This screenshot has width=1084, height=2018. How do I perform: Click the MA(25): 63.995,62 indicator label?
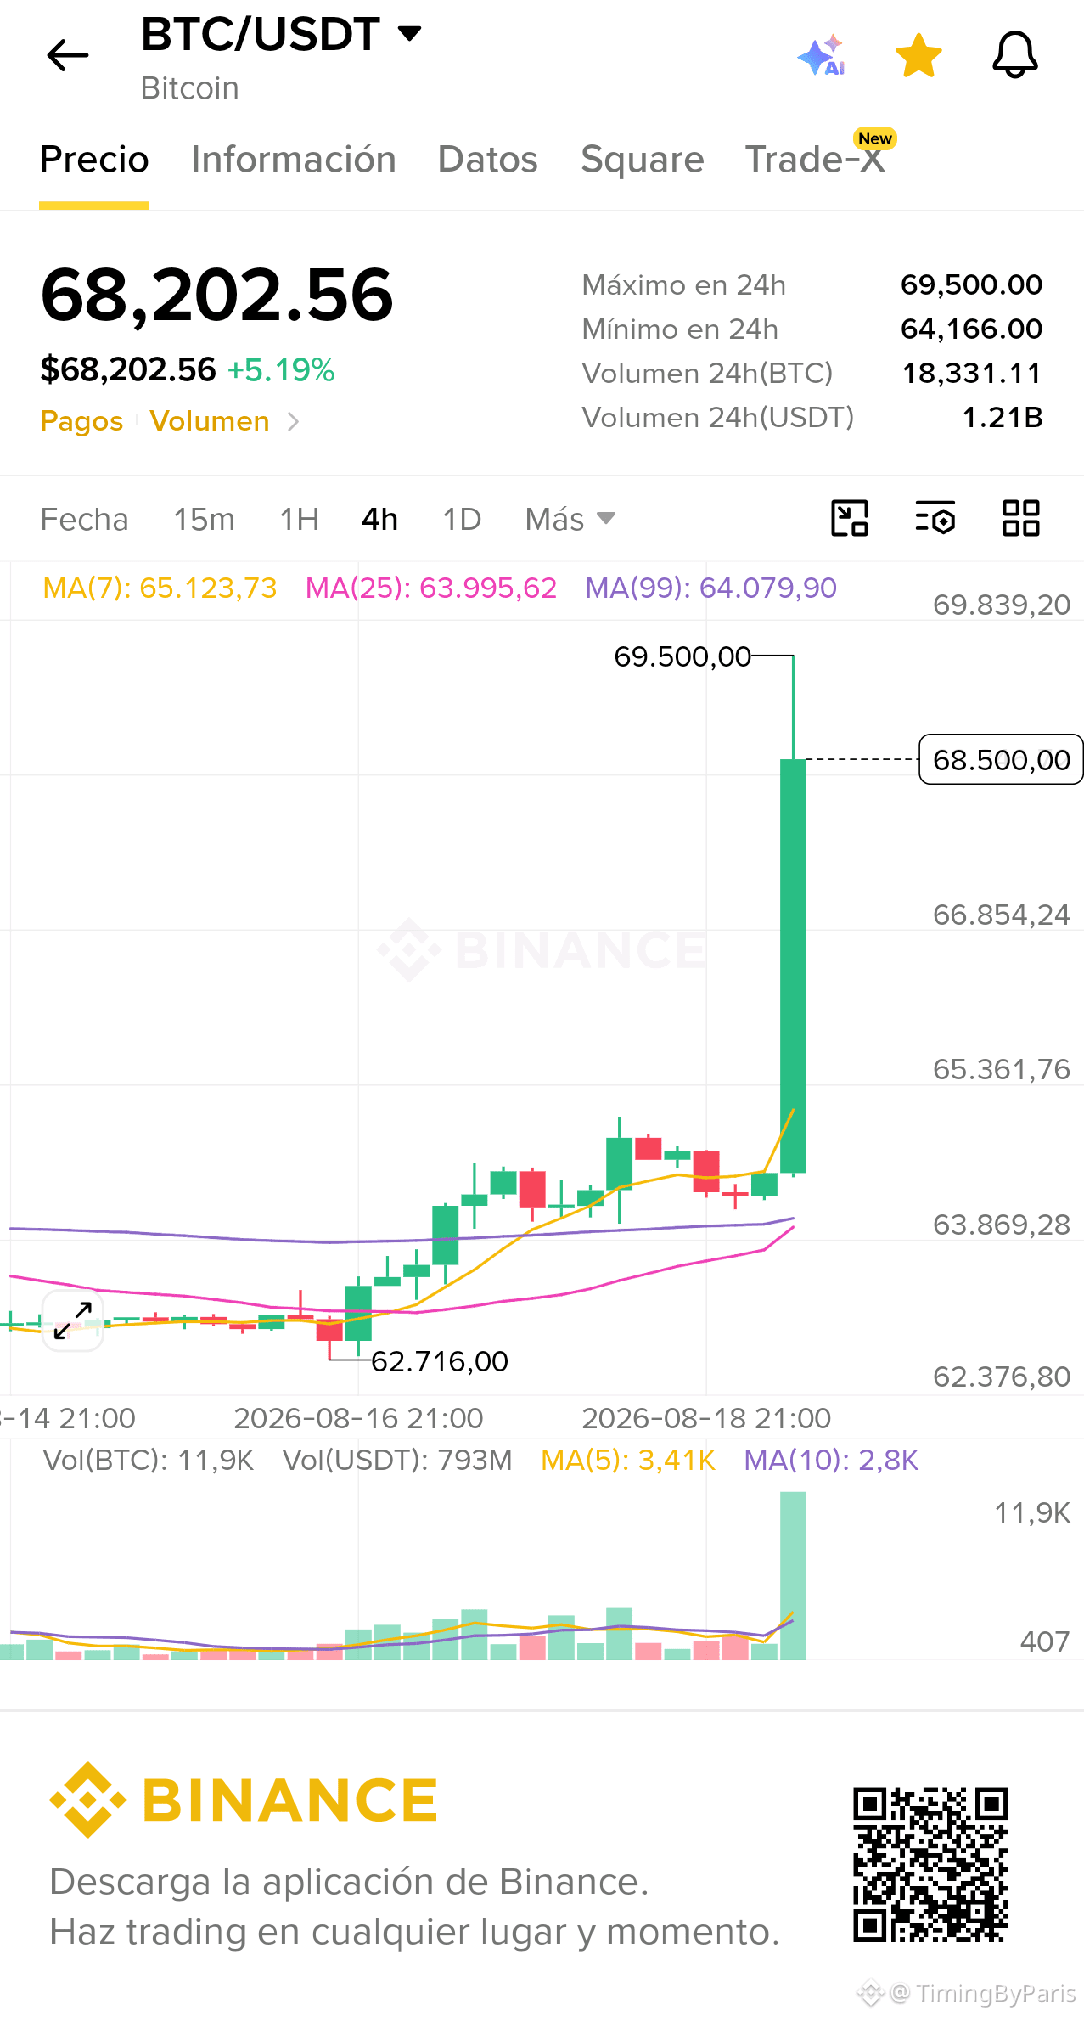tap(431, 588)
